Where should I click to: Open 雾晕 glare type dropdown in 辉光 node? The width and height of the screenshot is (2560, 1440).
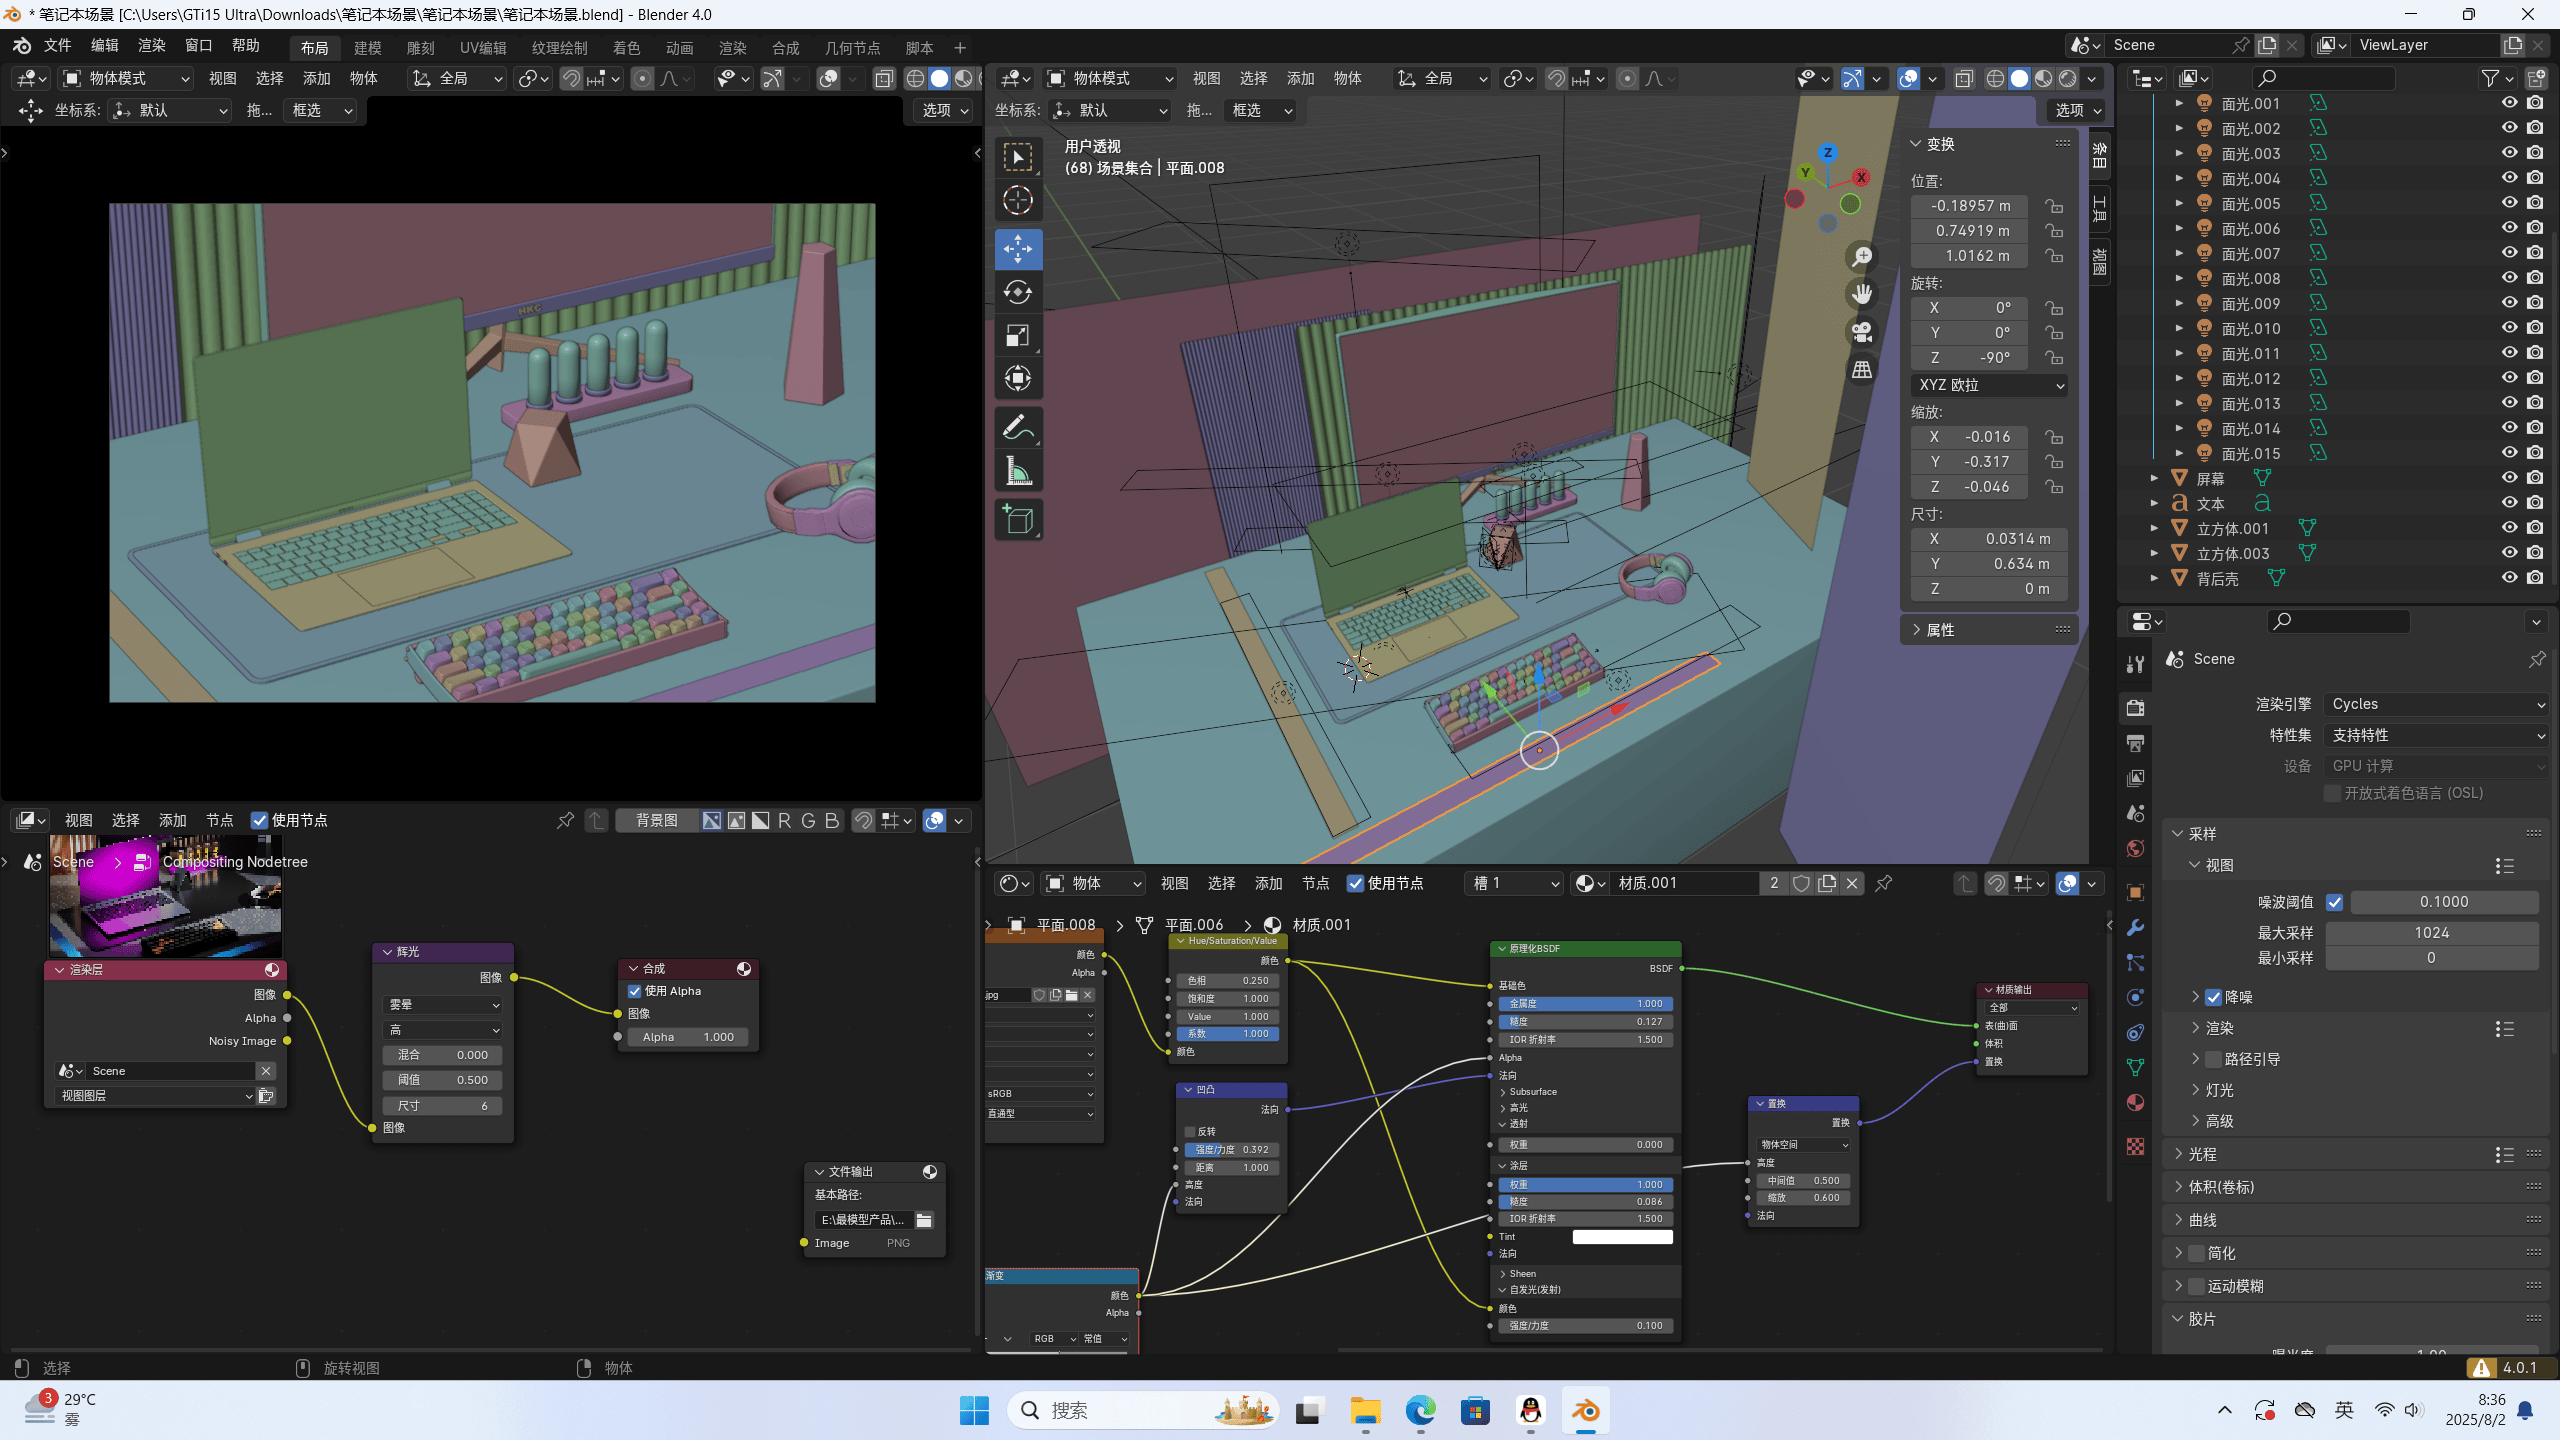(x=443, y=1004)
